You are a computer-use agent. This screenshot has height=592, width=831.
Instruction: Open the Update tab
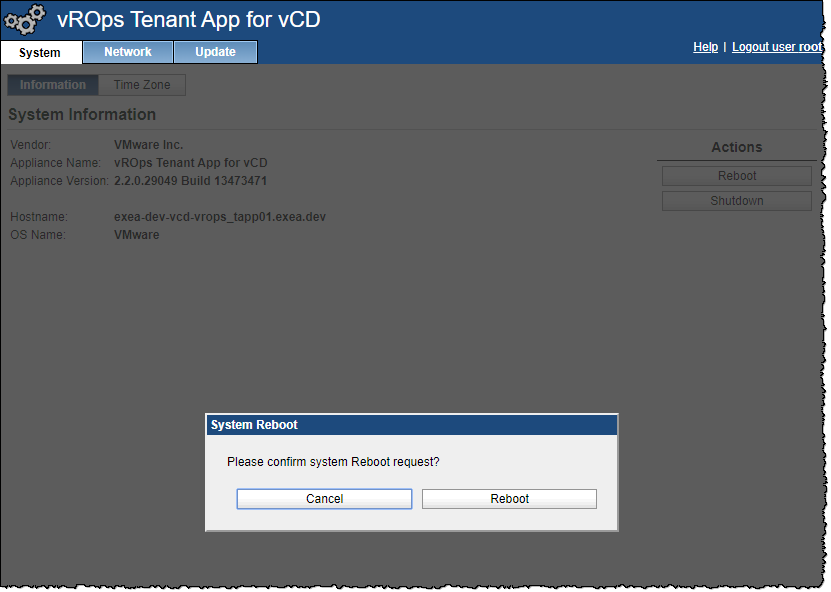click(215, 52)
